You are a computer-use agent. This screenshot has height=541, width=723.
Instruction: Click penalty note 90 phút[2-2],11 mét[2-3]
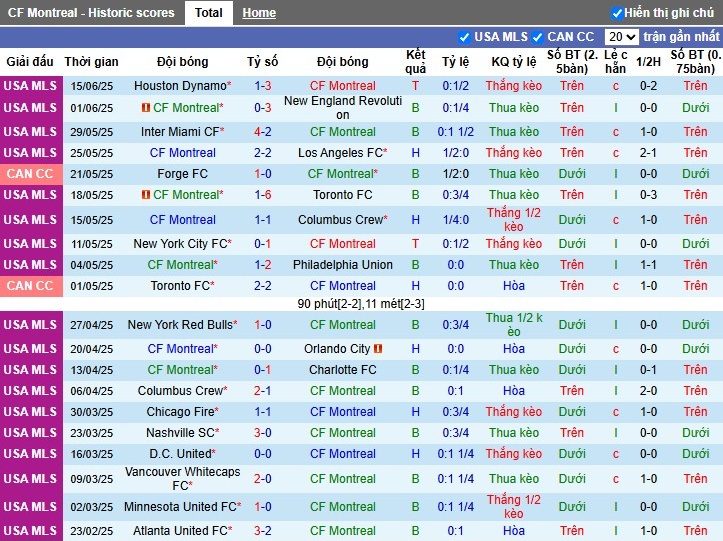point(361,304)
